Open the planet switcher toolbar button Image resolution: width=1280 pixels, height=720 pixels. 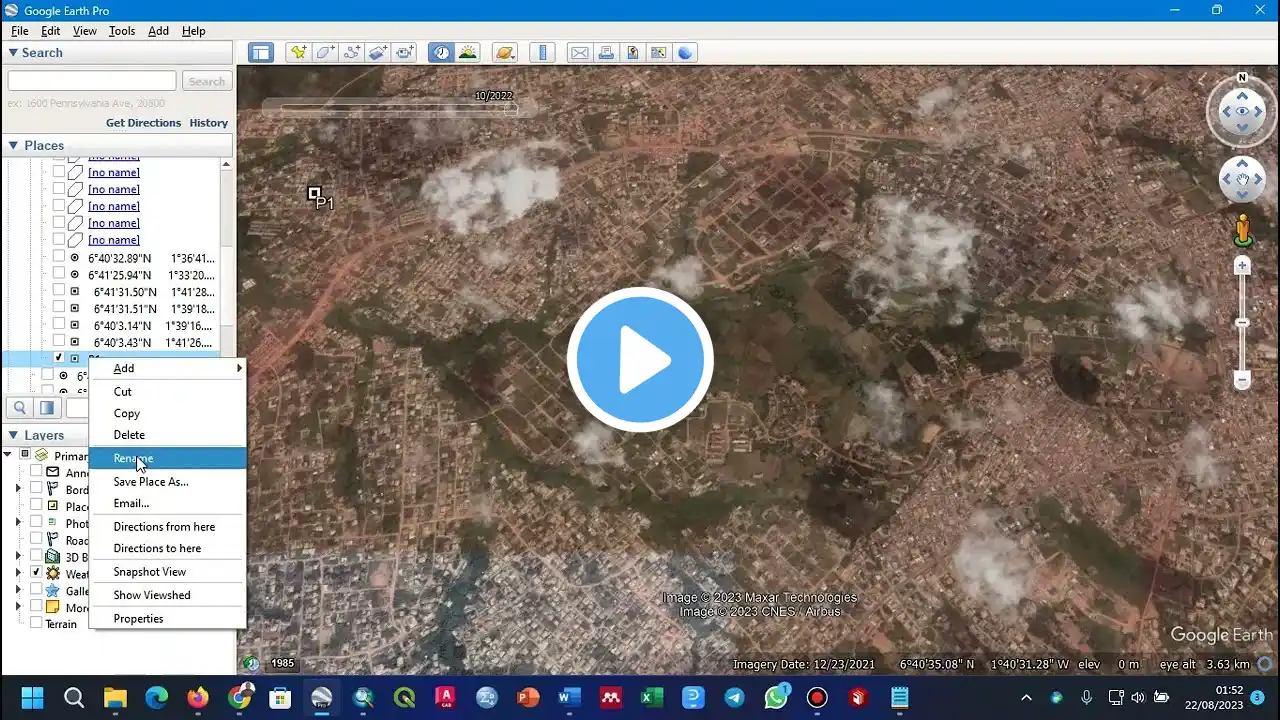coord(505,53)
